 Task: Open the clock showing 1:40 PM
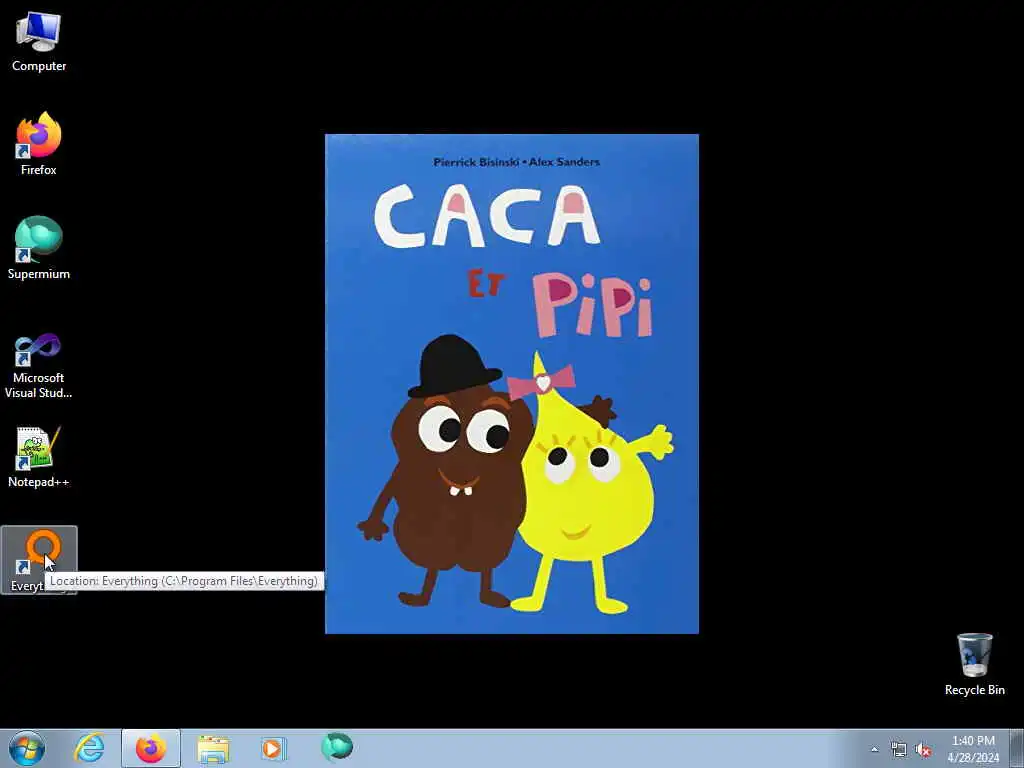pos(973,749)
